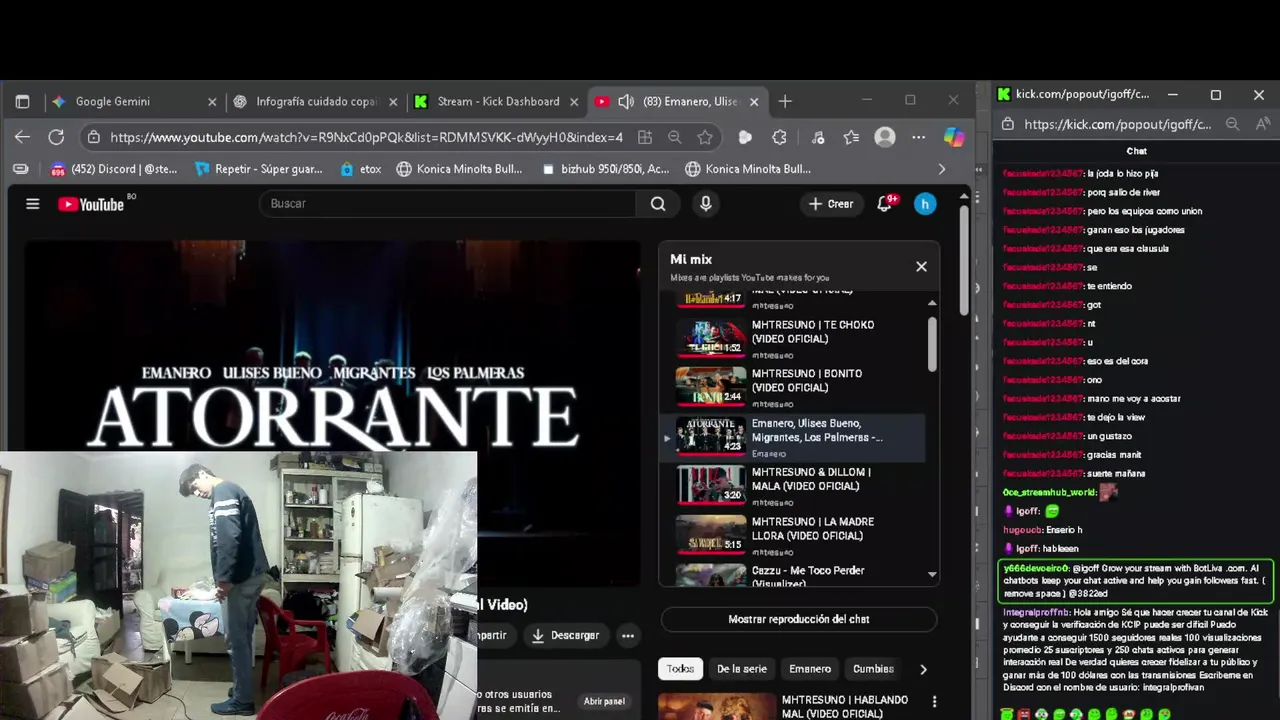Open the YouTube account avatar "h"

click(925, 204)
